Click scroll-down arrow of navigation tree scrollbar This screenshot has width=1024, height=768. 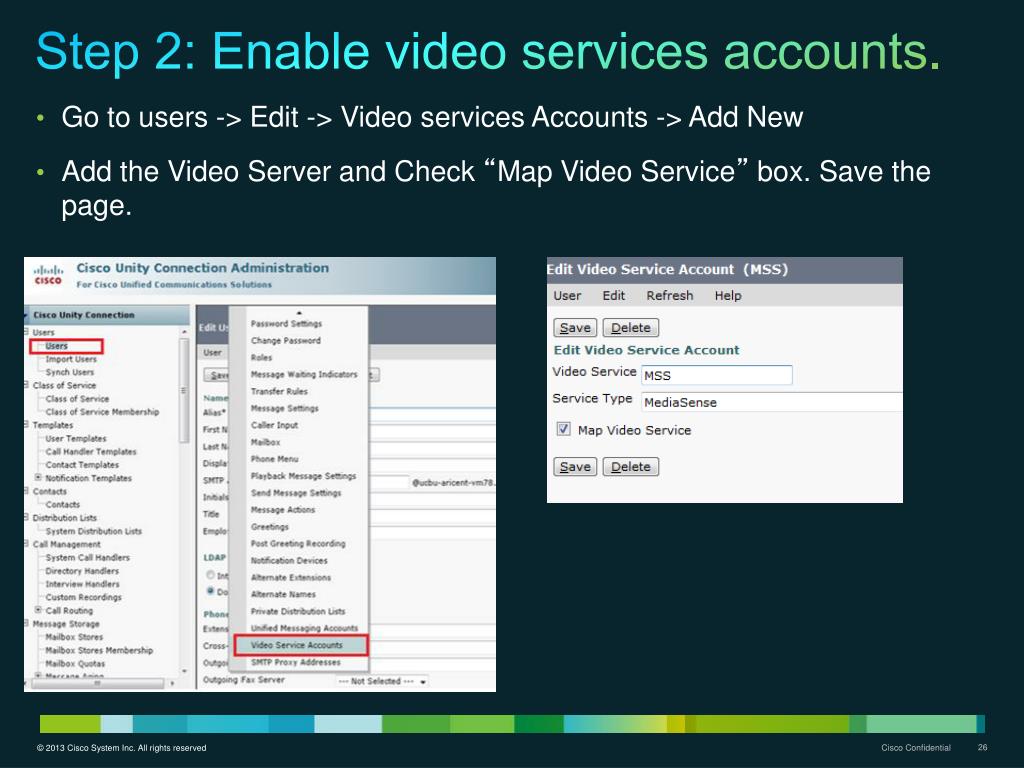(184, 671)
